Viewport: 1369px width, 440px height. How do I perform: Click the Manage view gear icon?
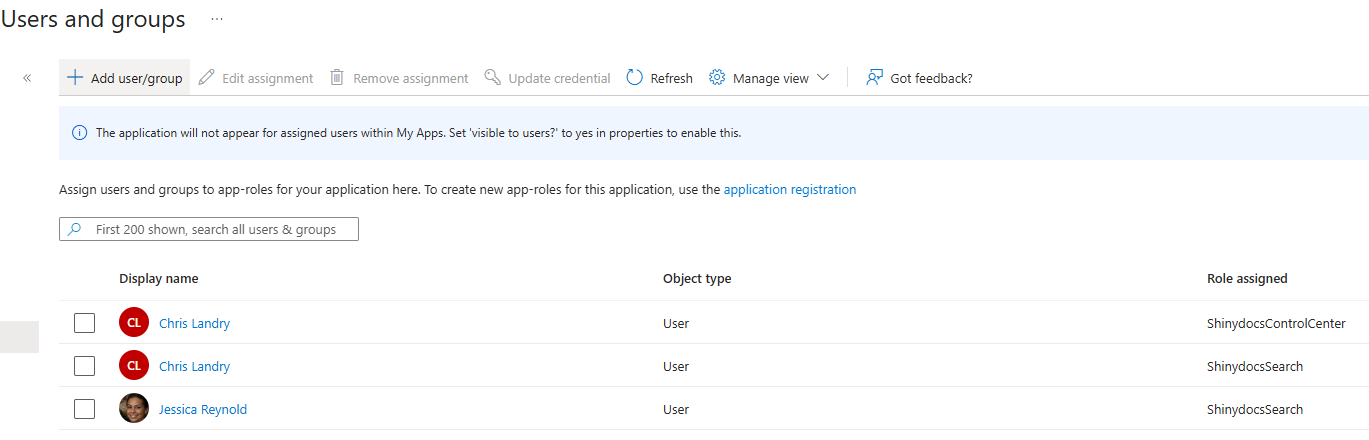coord(717,78)
